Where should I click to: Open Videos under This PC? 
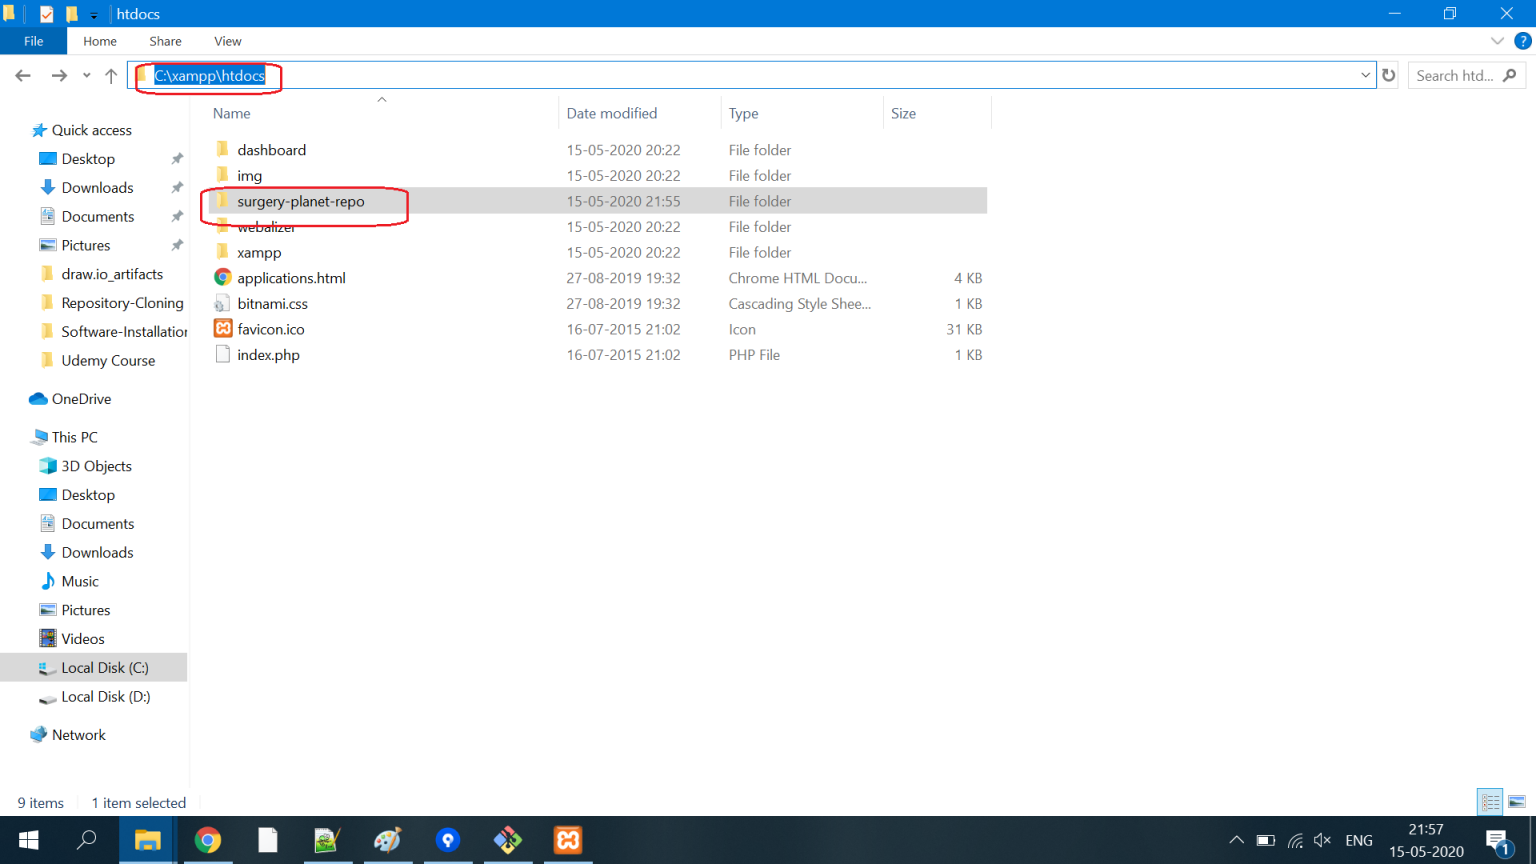click(83, 639)
